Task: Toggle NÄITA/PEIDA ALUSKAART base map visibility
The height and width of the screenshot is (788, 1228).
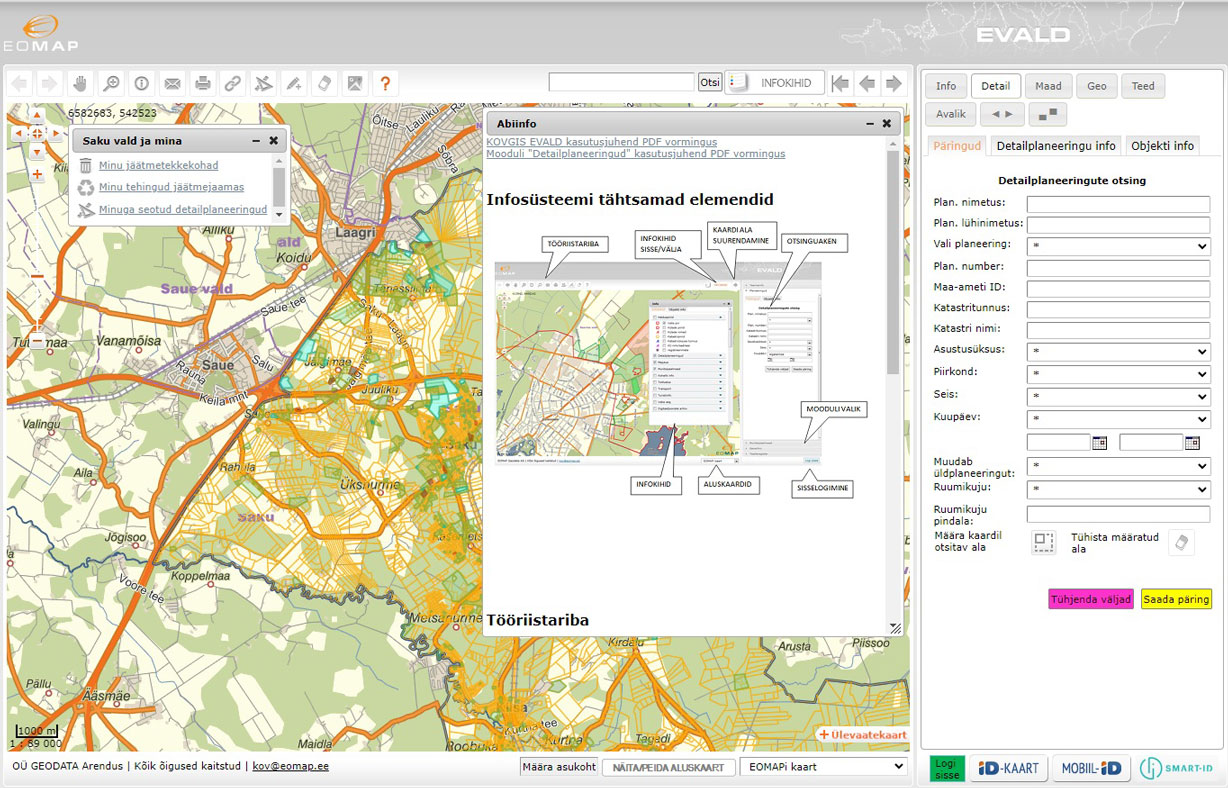Action: click(667, 767)
